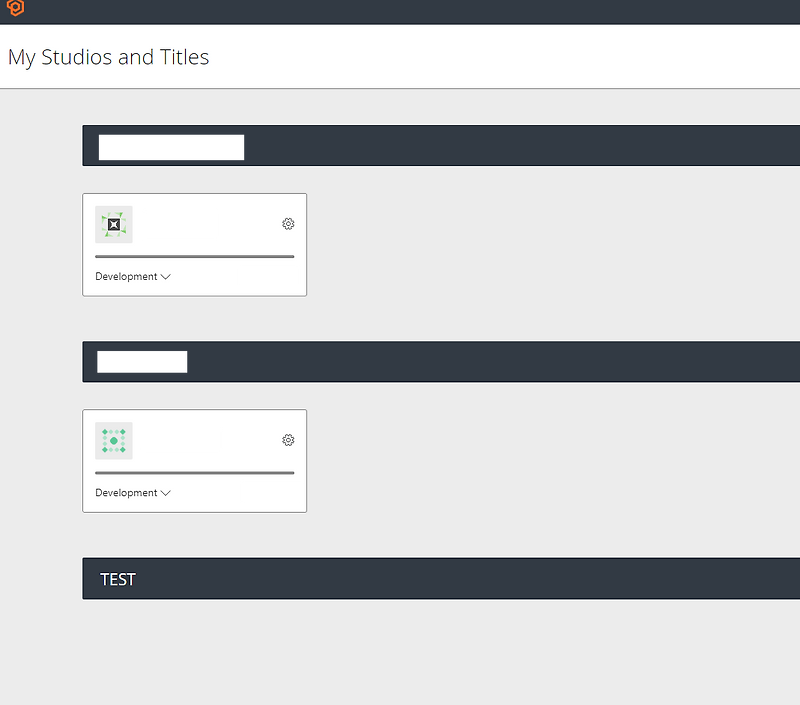Open the chevron next to Development in top card
Image resolution: width=800 pixels, height=705 pixels.
tap(164, 276)
